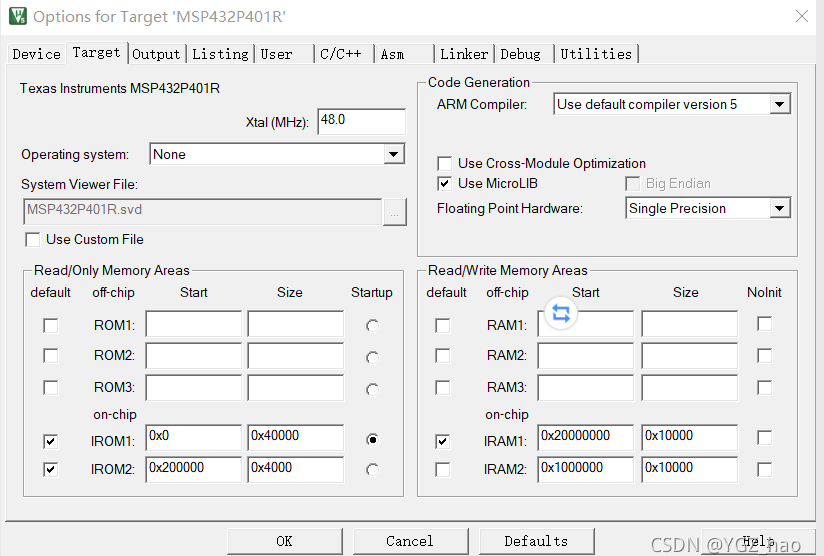Viewport: 824px width, 556px height.
Task: Click the ROM1 Start field
Action: point(193,324)
